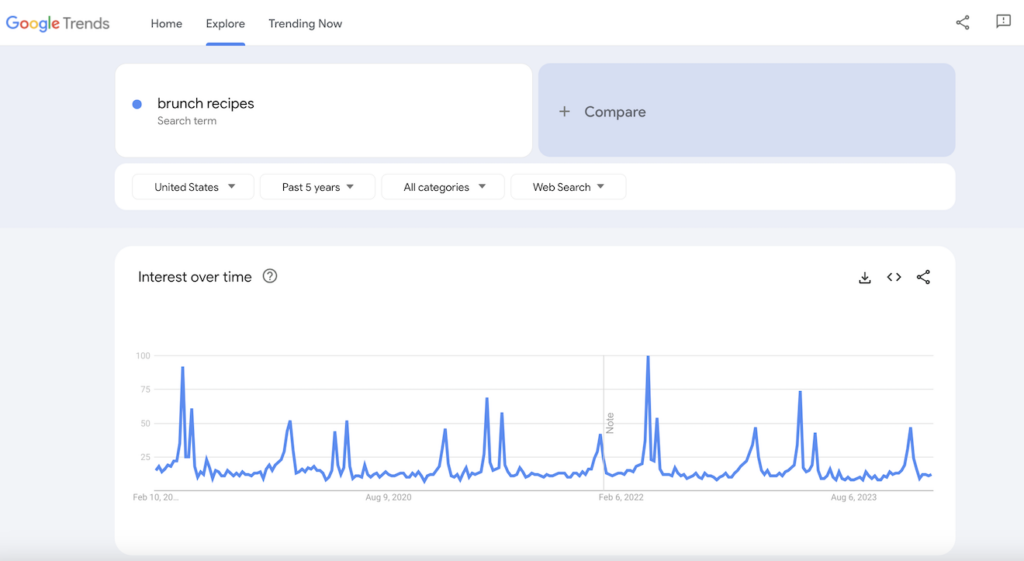1024x561 pixels.
Task: Click the Note marker on the chart
Action: pos(610,423)
